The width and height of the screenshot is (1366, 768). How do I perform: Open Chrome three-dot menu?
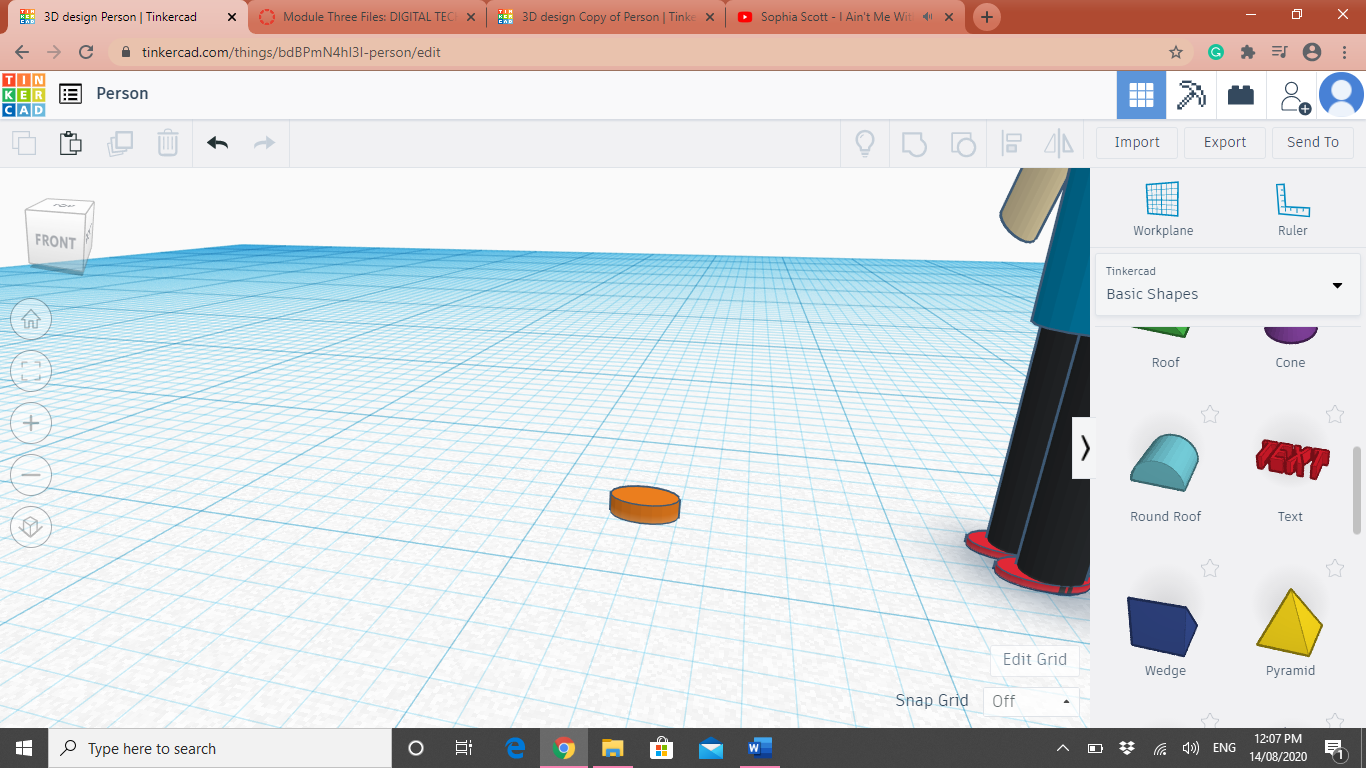(x=1344, y=52)
